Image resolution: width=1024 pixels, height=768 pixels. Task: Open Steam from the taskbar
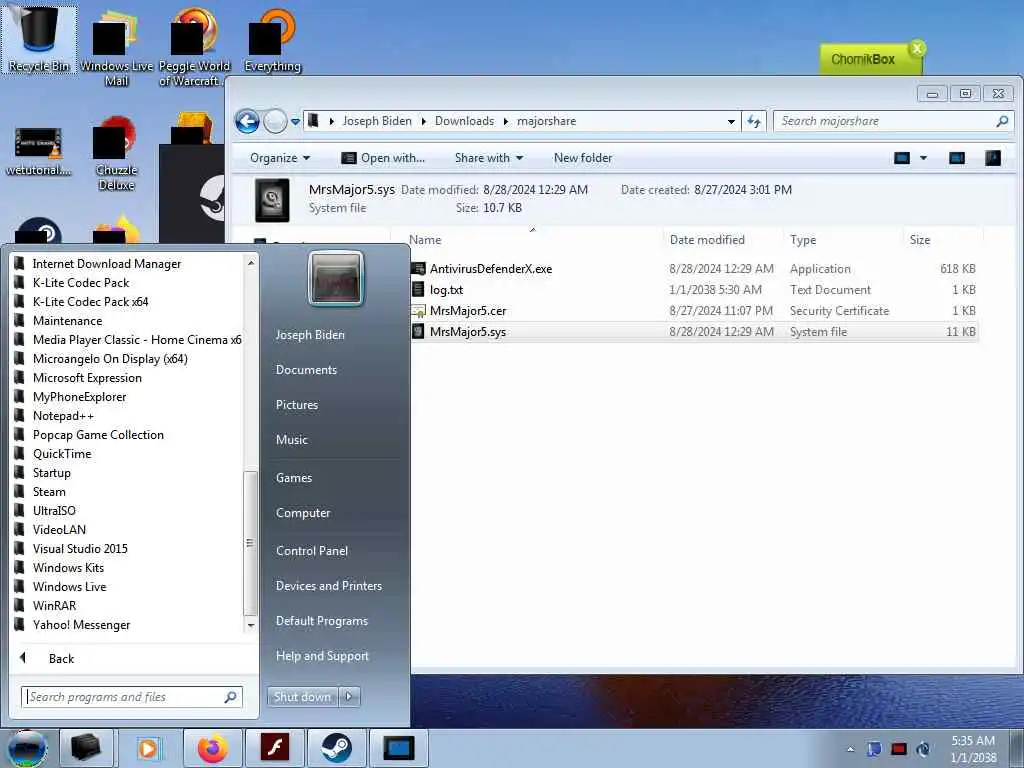tap(336, 748)
